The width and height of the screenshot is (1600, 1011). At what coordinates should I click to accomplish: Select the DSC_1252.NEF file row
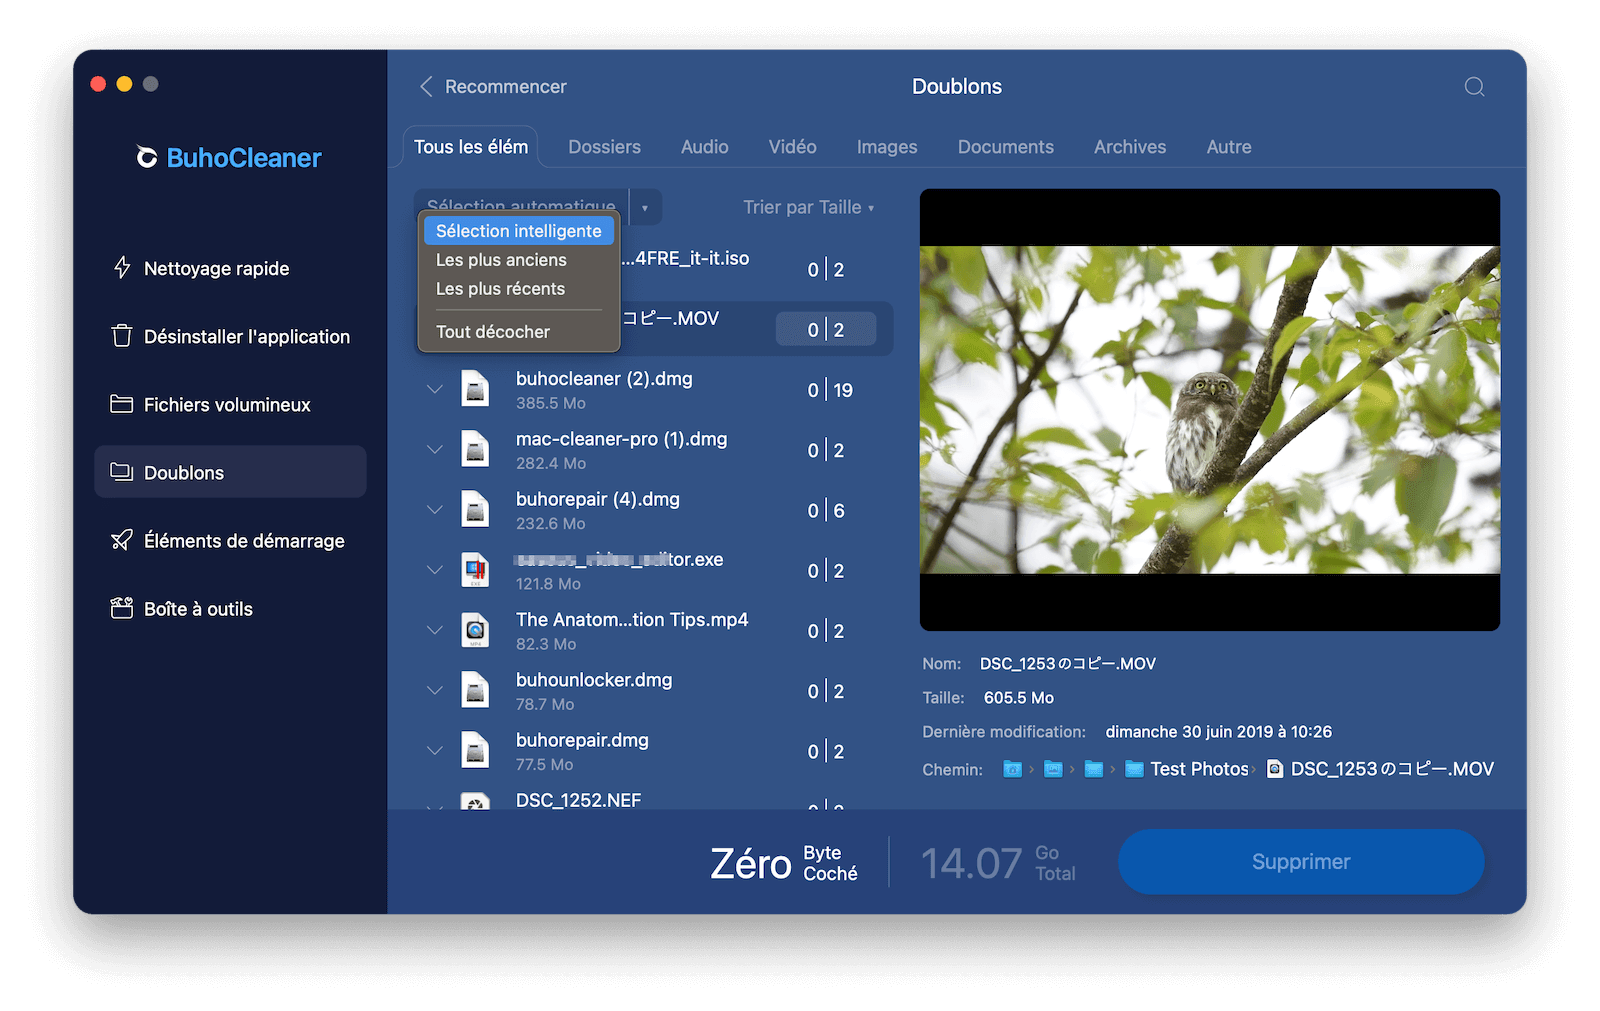[654, 801]
